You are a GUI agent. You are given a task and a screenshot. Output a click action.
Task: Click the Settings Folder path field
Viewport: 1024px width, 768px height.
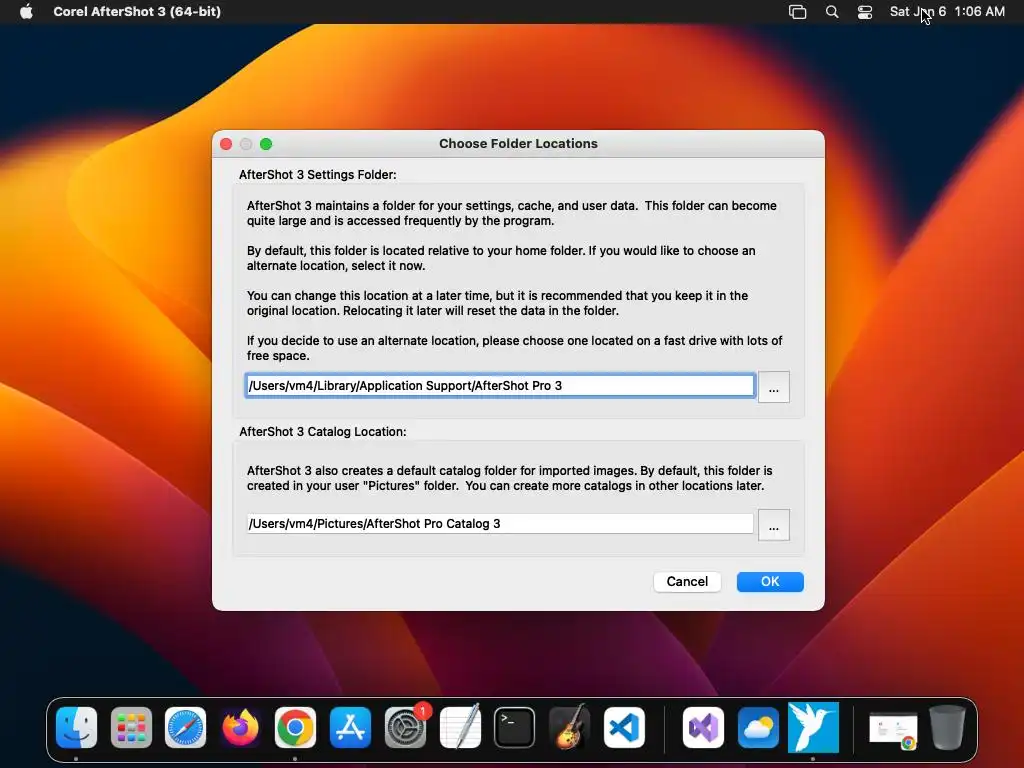coord(500,385)
